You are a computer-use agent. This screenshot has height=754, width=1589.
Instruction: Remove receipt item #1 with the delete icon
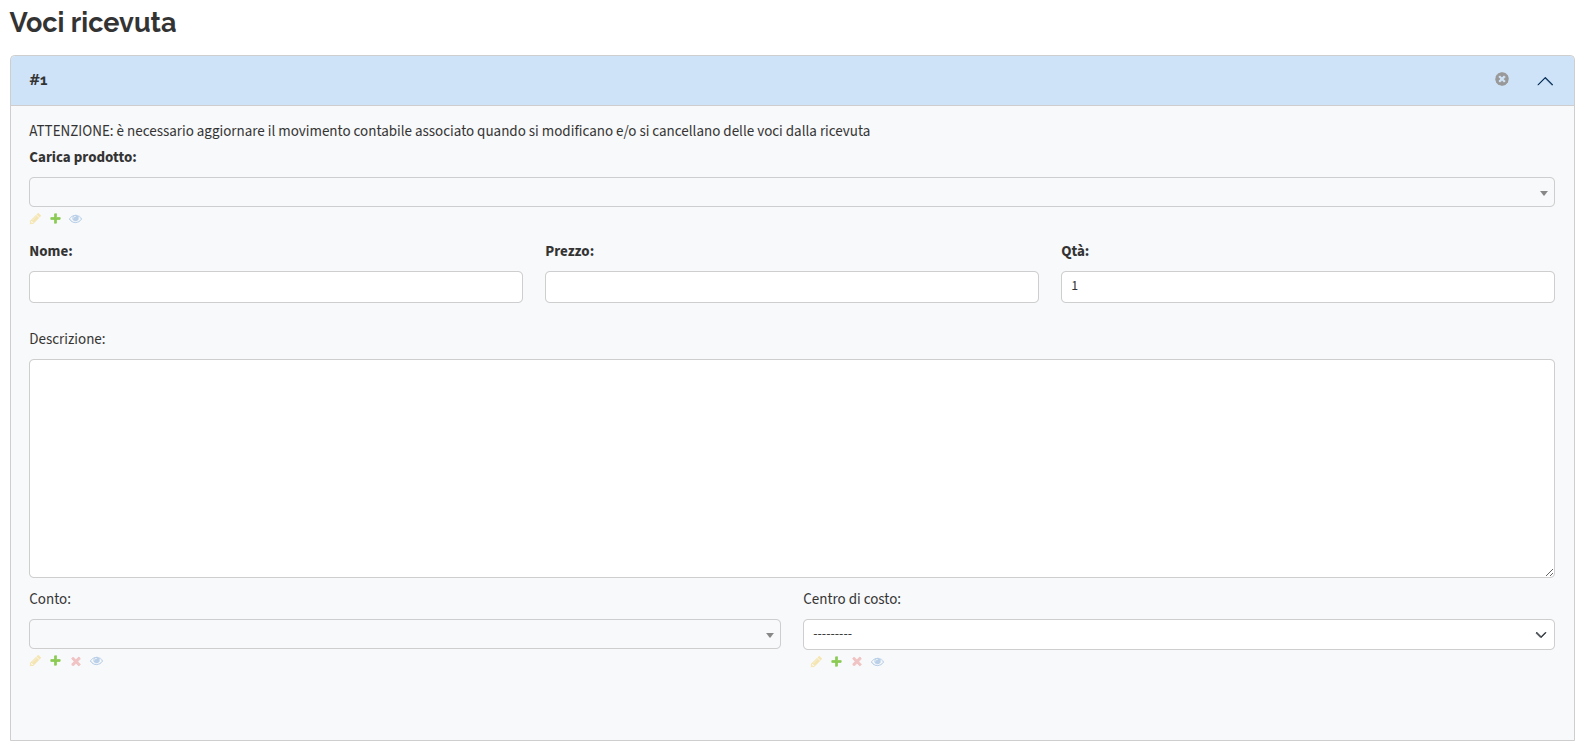(1502, 79)
